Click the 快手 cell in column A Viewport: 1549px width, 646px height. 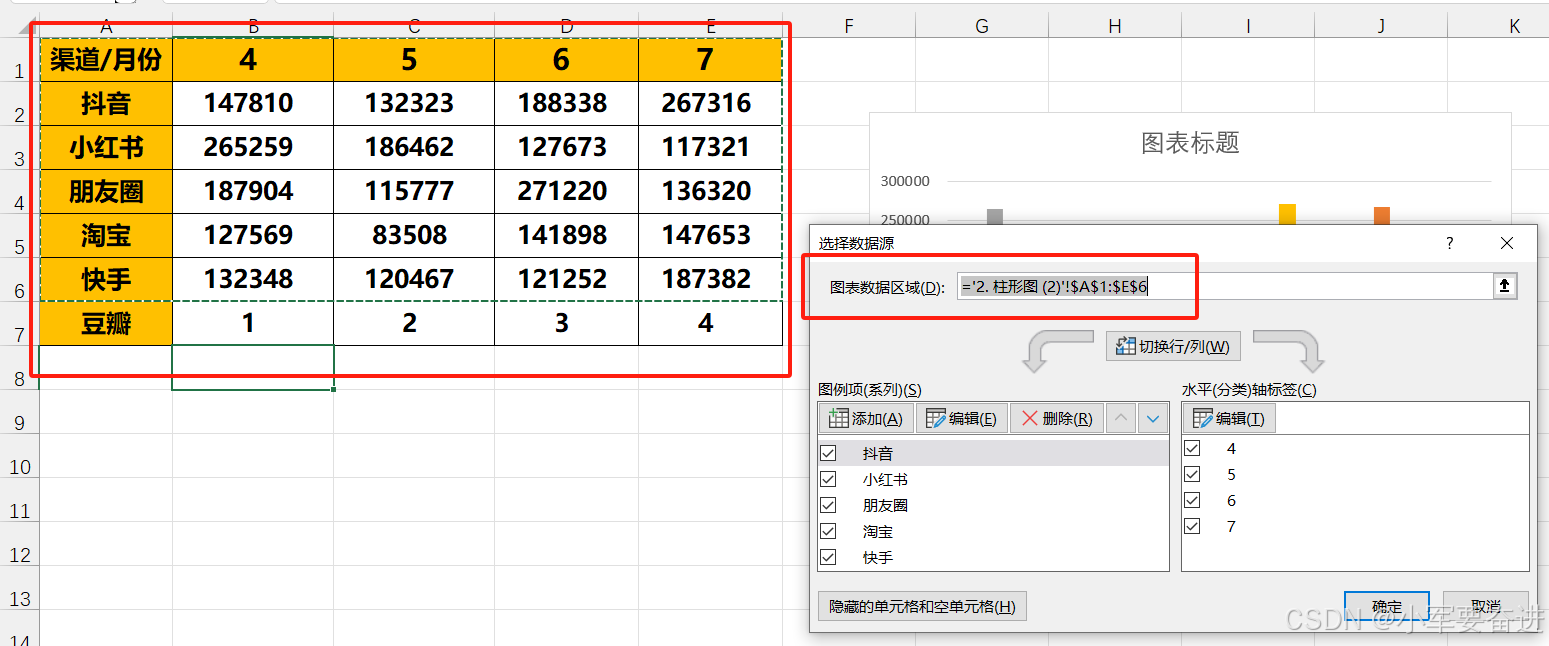(106, 280)
